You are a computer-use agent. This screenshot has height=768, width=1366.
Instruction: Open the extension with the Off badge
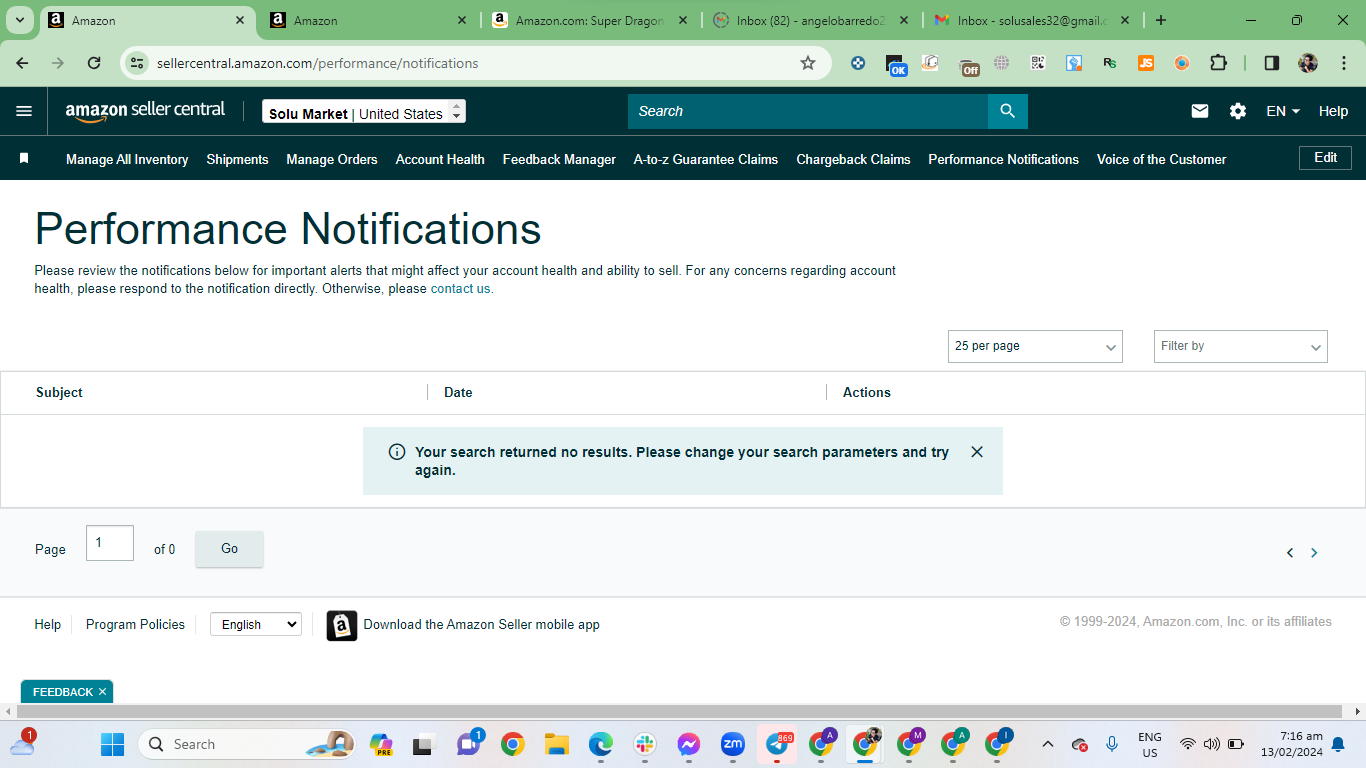(968, 64)
